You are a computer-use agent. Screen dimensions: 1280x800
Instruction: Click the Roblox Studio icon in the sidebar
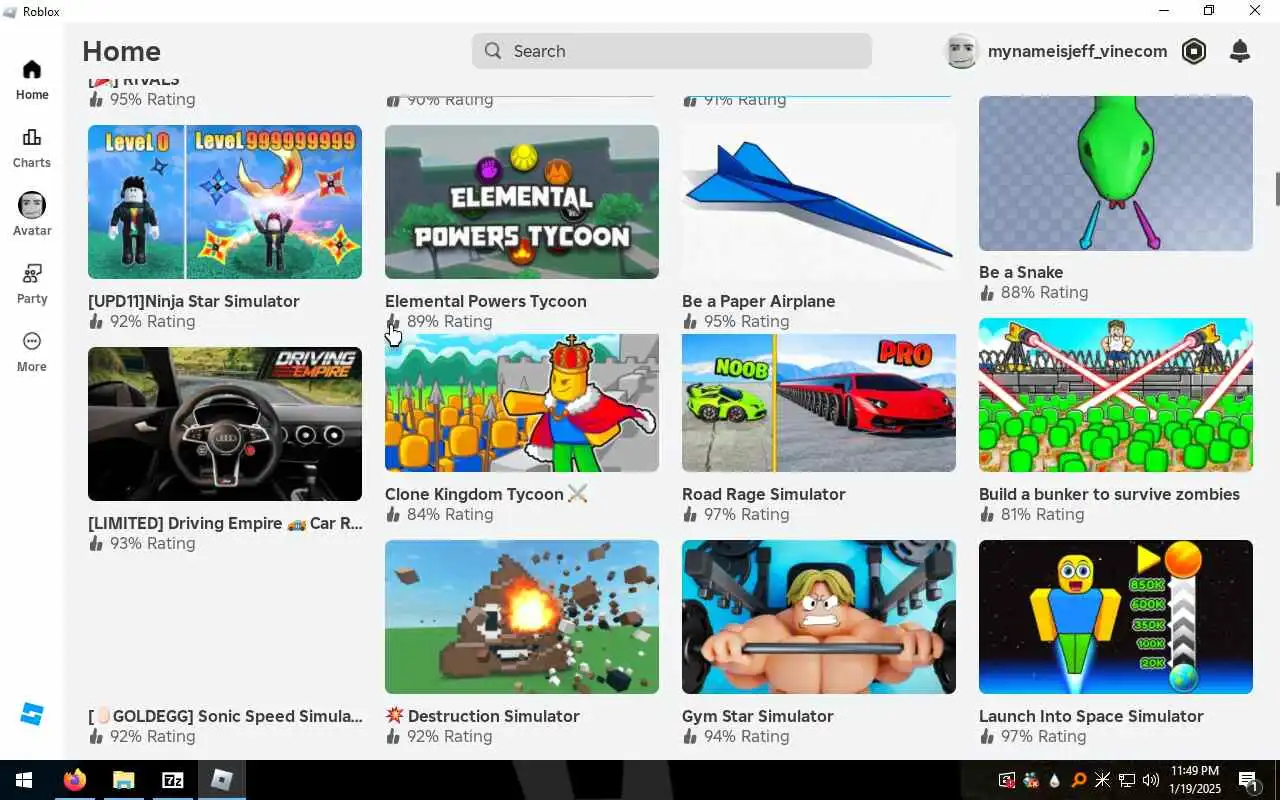32,714
